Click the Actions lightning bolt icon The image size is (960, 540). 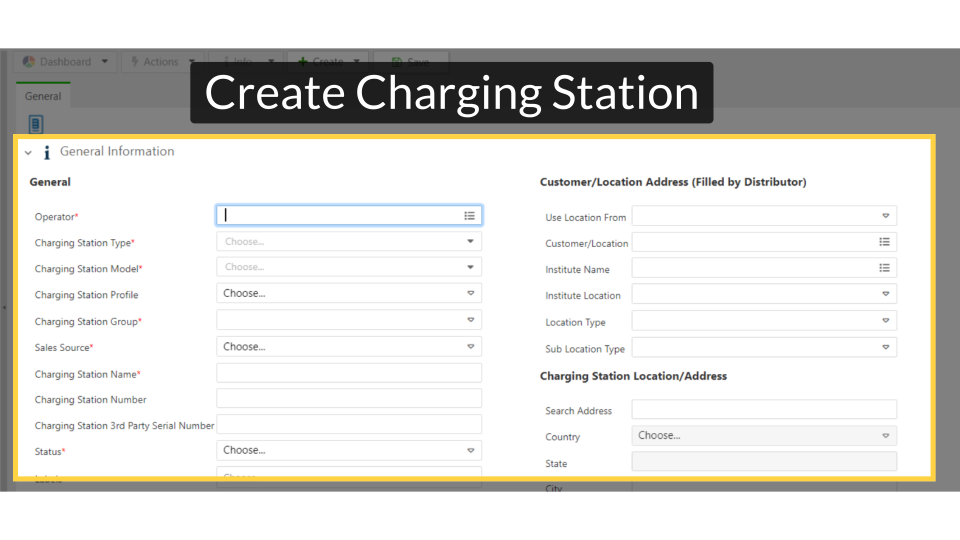tap(135, 62)
